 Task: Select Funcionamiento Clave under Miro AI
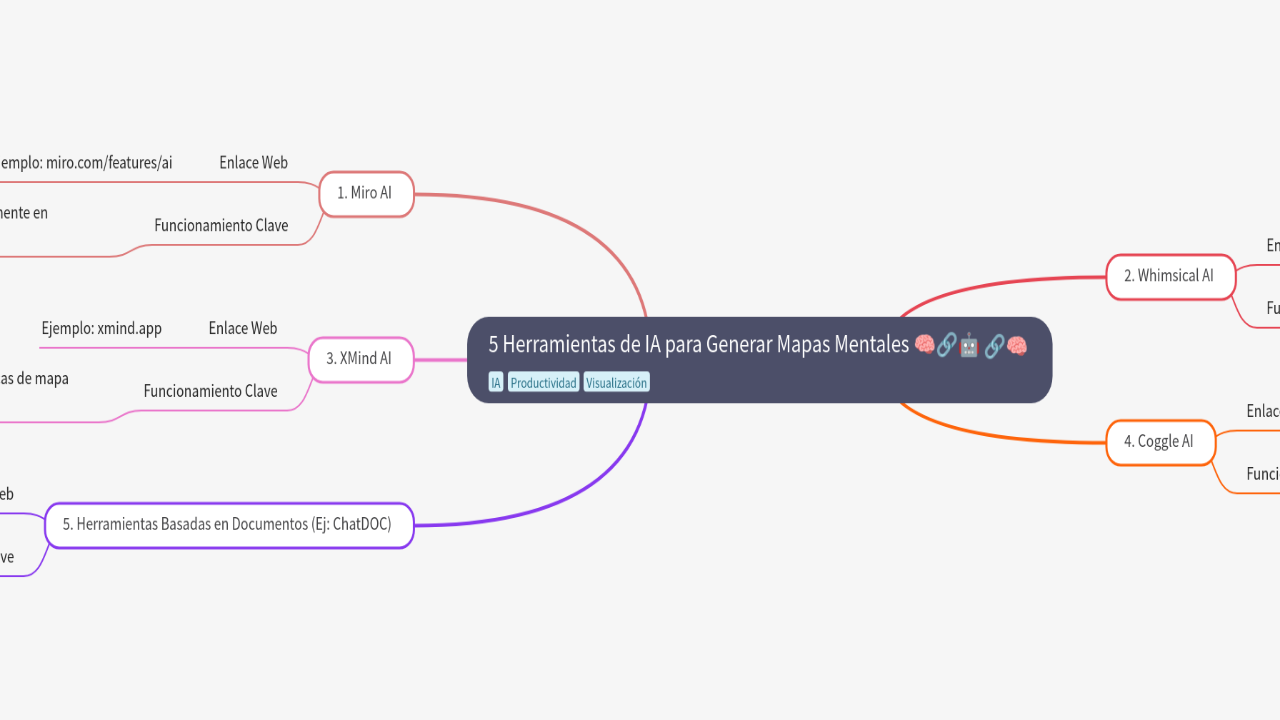[221, 226]
